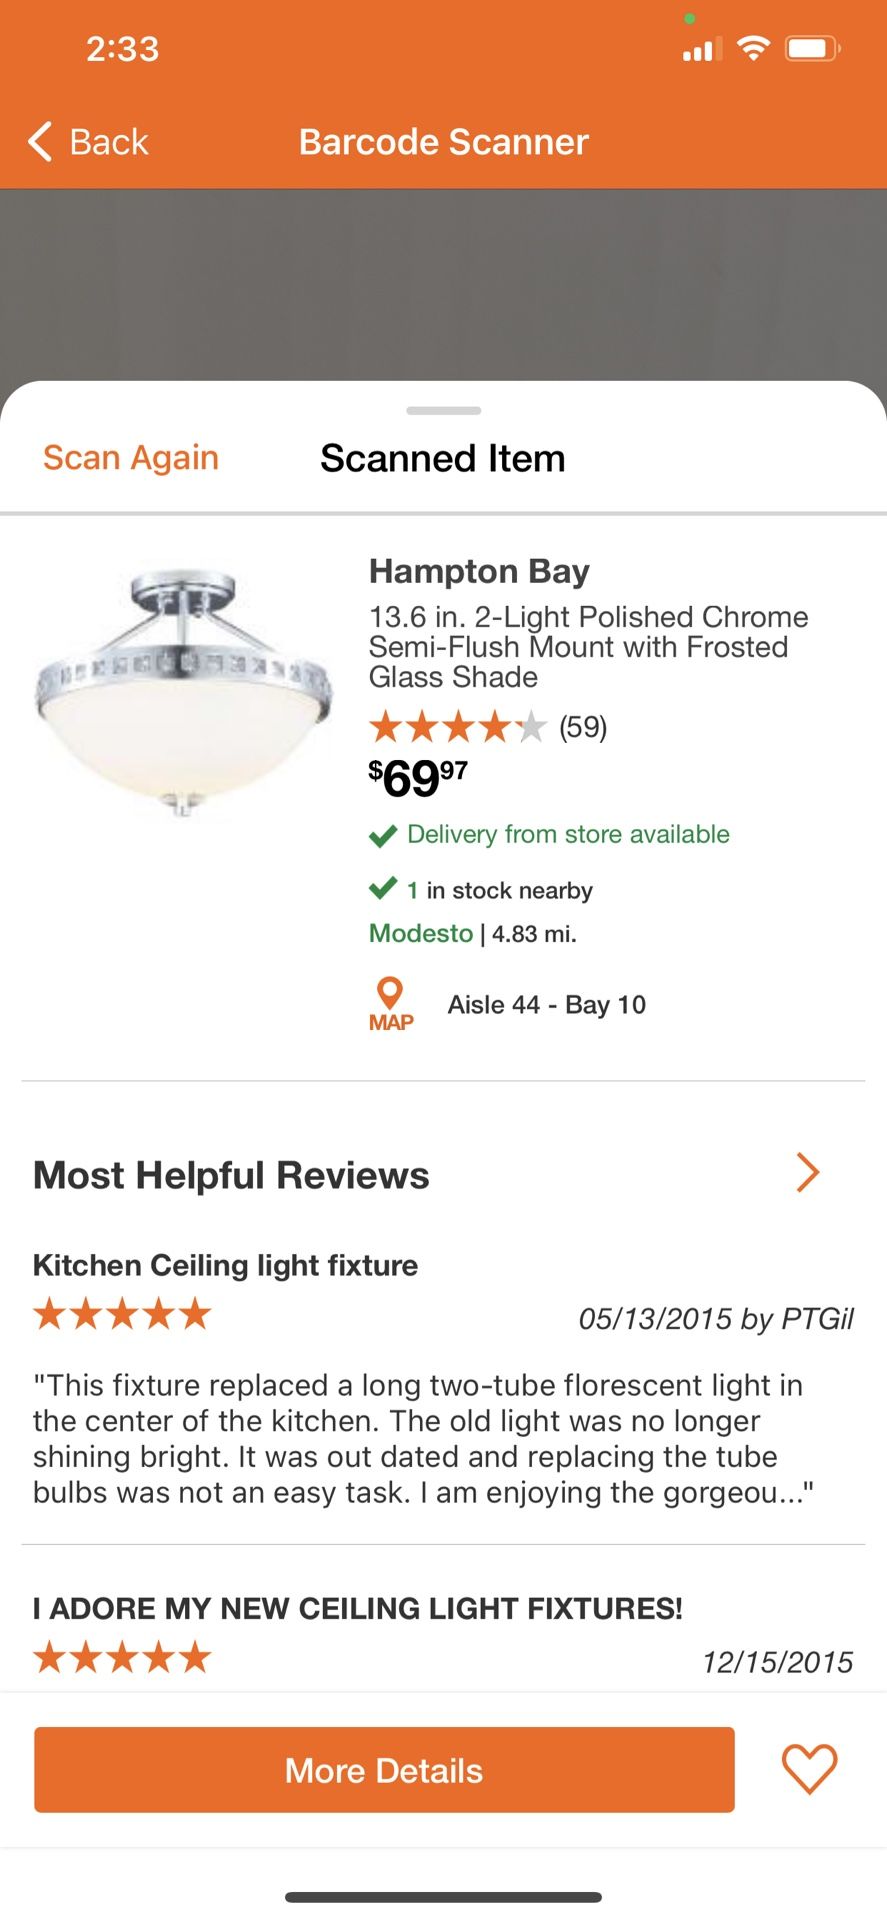Tap the Aisle 44 - Bay 10 location
This screenshot has width=887, height=1920.
(x=546, y=1005)
